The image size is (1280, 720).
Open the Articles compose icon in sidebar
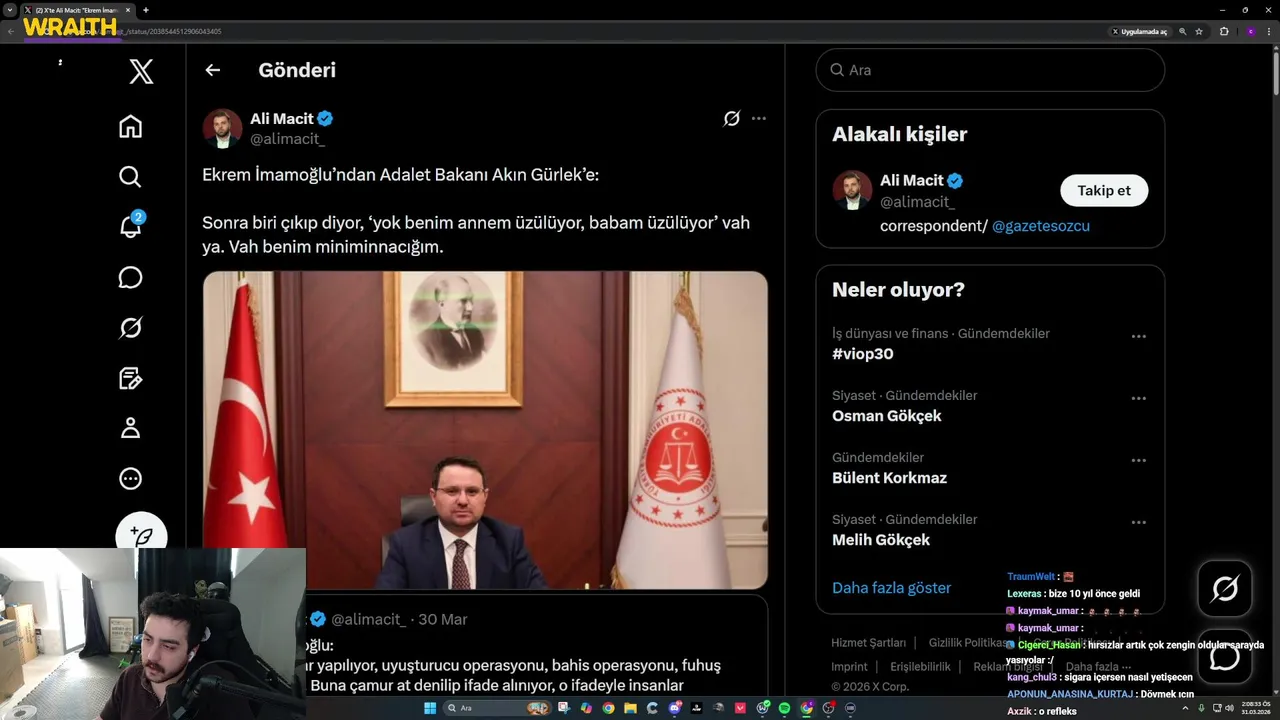click(130, 378)
